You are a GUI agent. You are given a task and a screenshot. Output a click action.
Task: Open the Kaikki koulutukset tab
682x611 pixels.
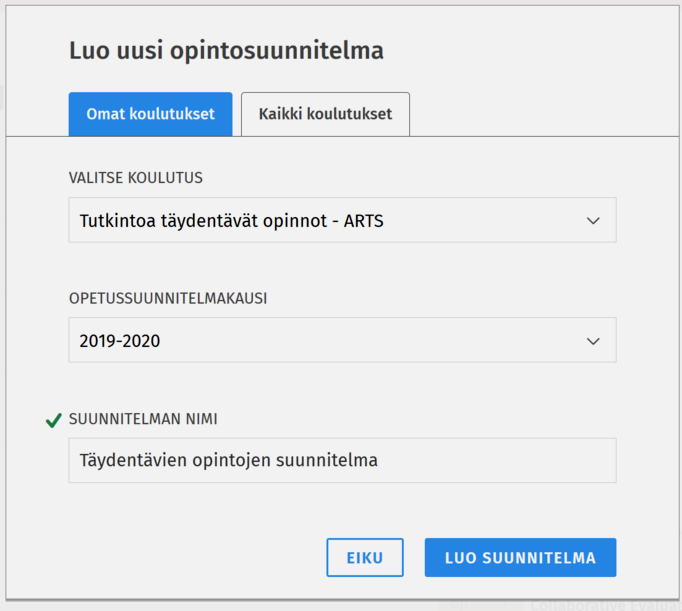[x=325, y=114]
